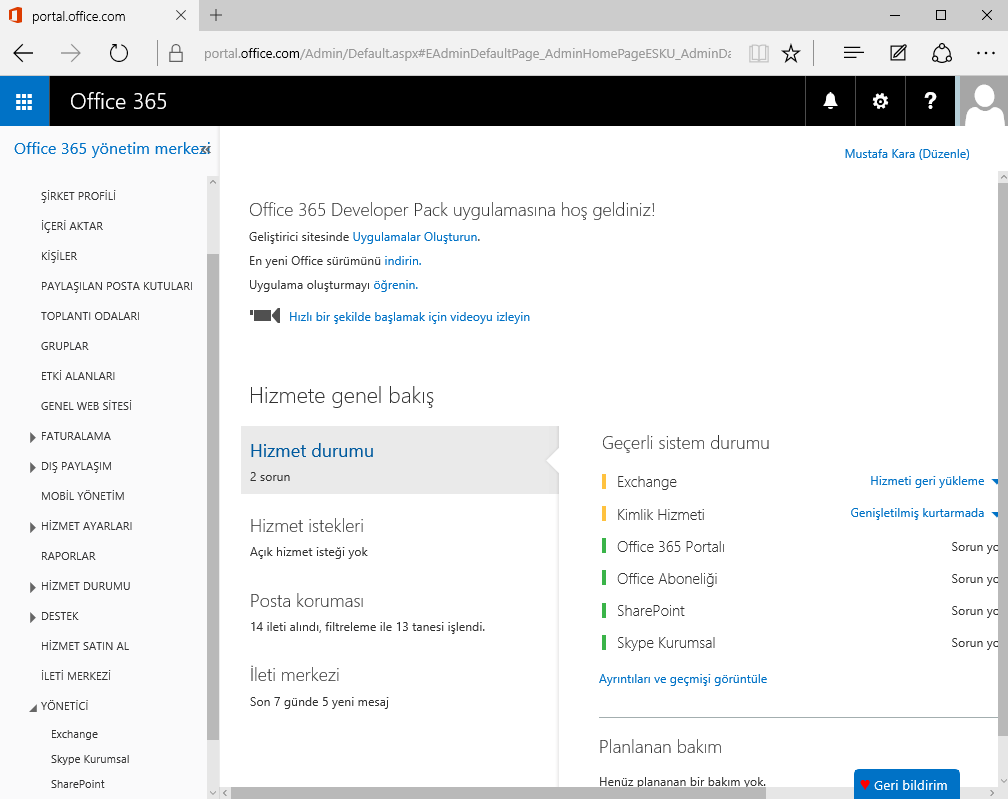Open SharePoint admin under YÖNETİCİ
This screenshot has width=1008, height=799.
tap(78, 784)
